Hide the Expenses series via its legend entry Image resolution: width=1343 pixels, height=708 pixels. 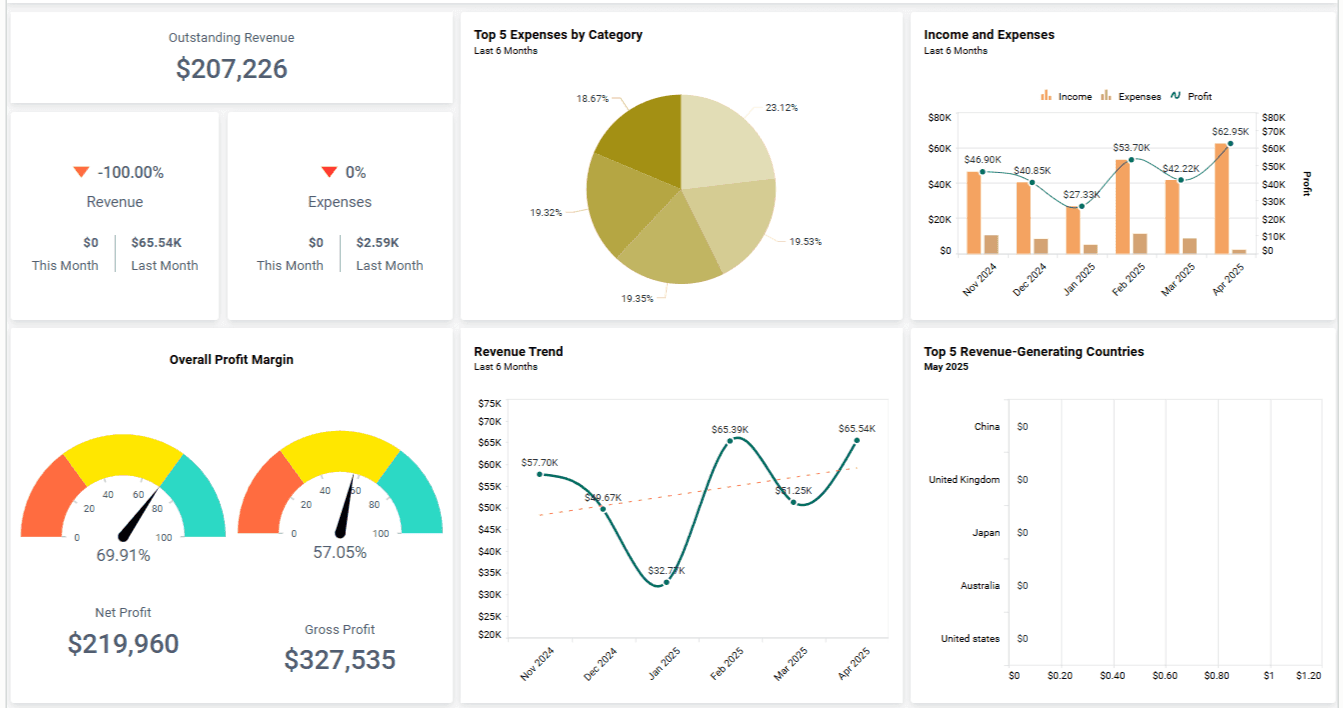(1140, 96)
